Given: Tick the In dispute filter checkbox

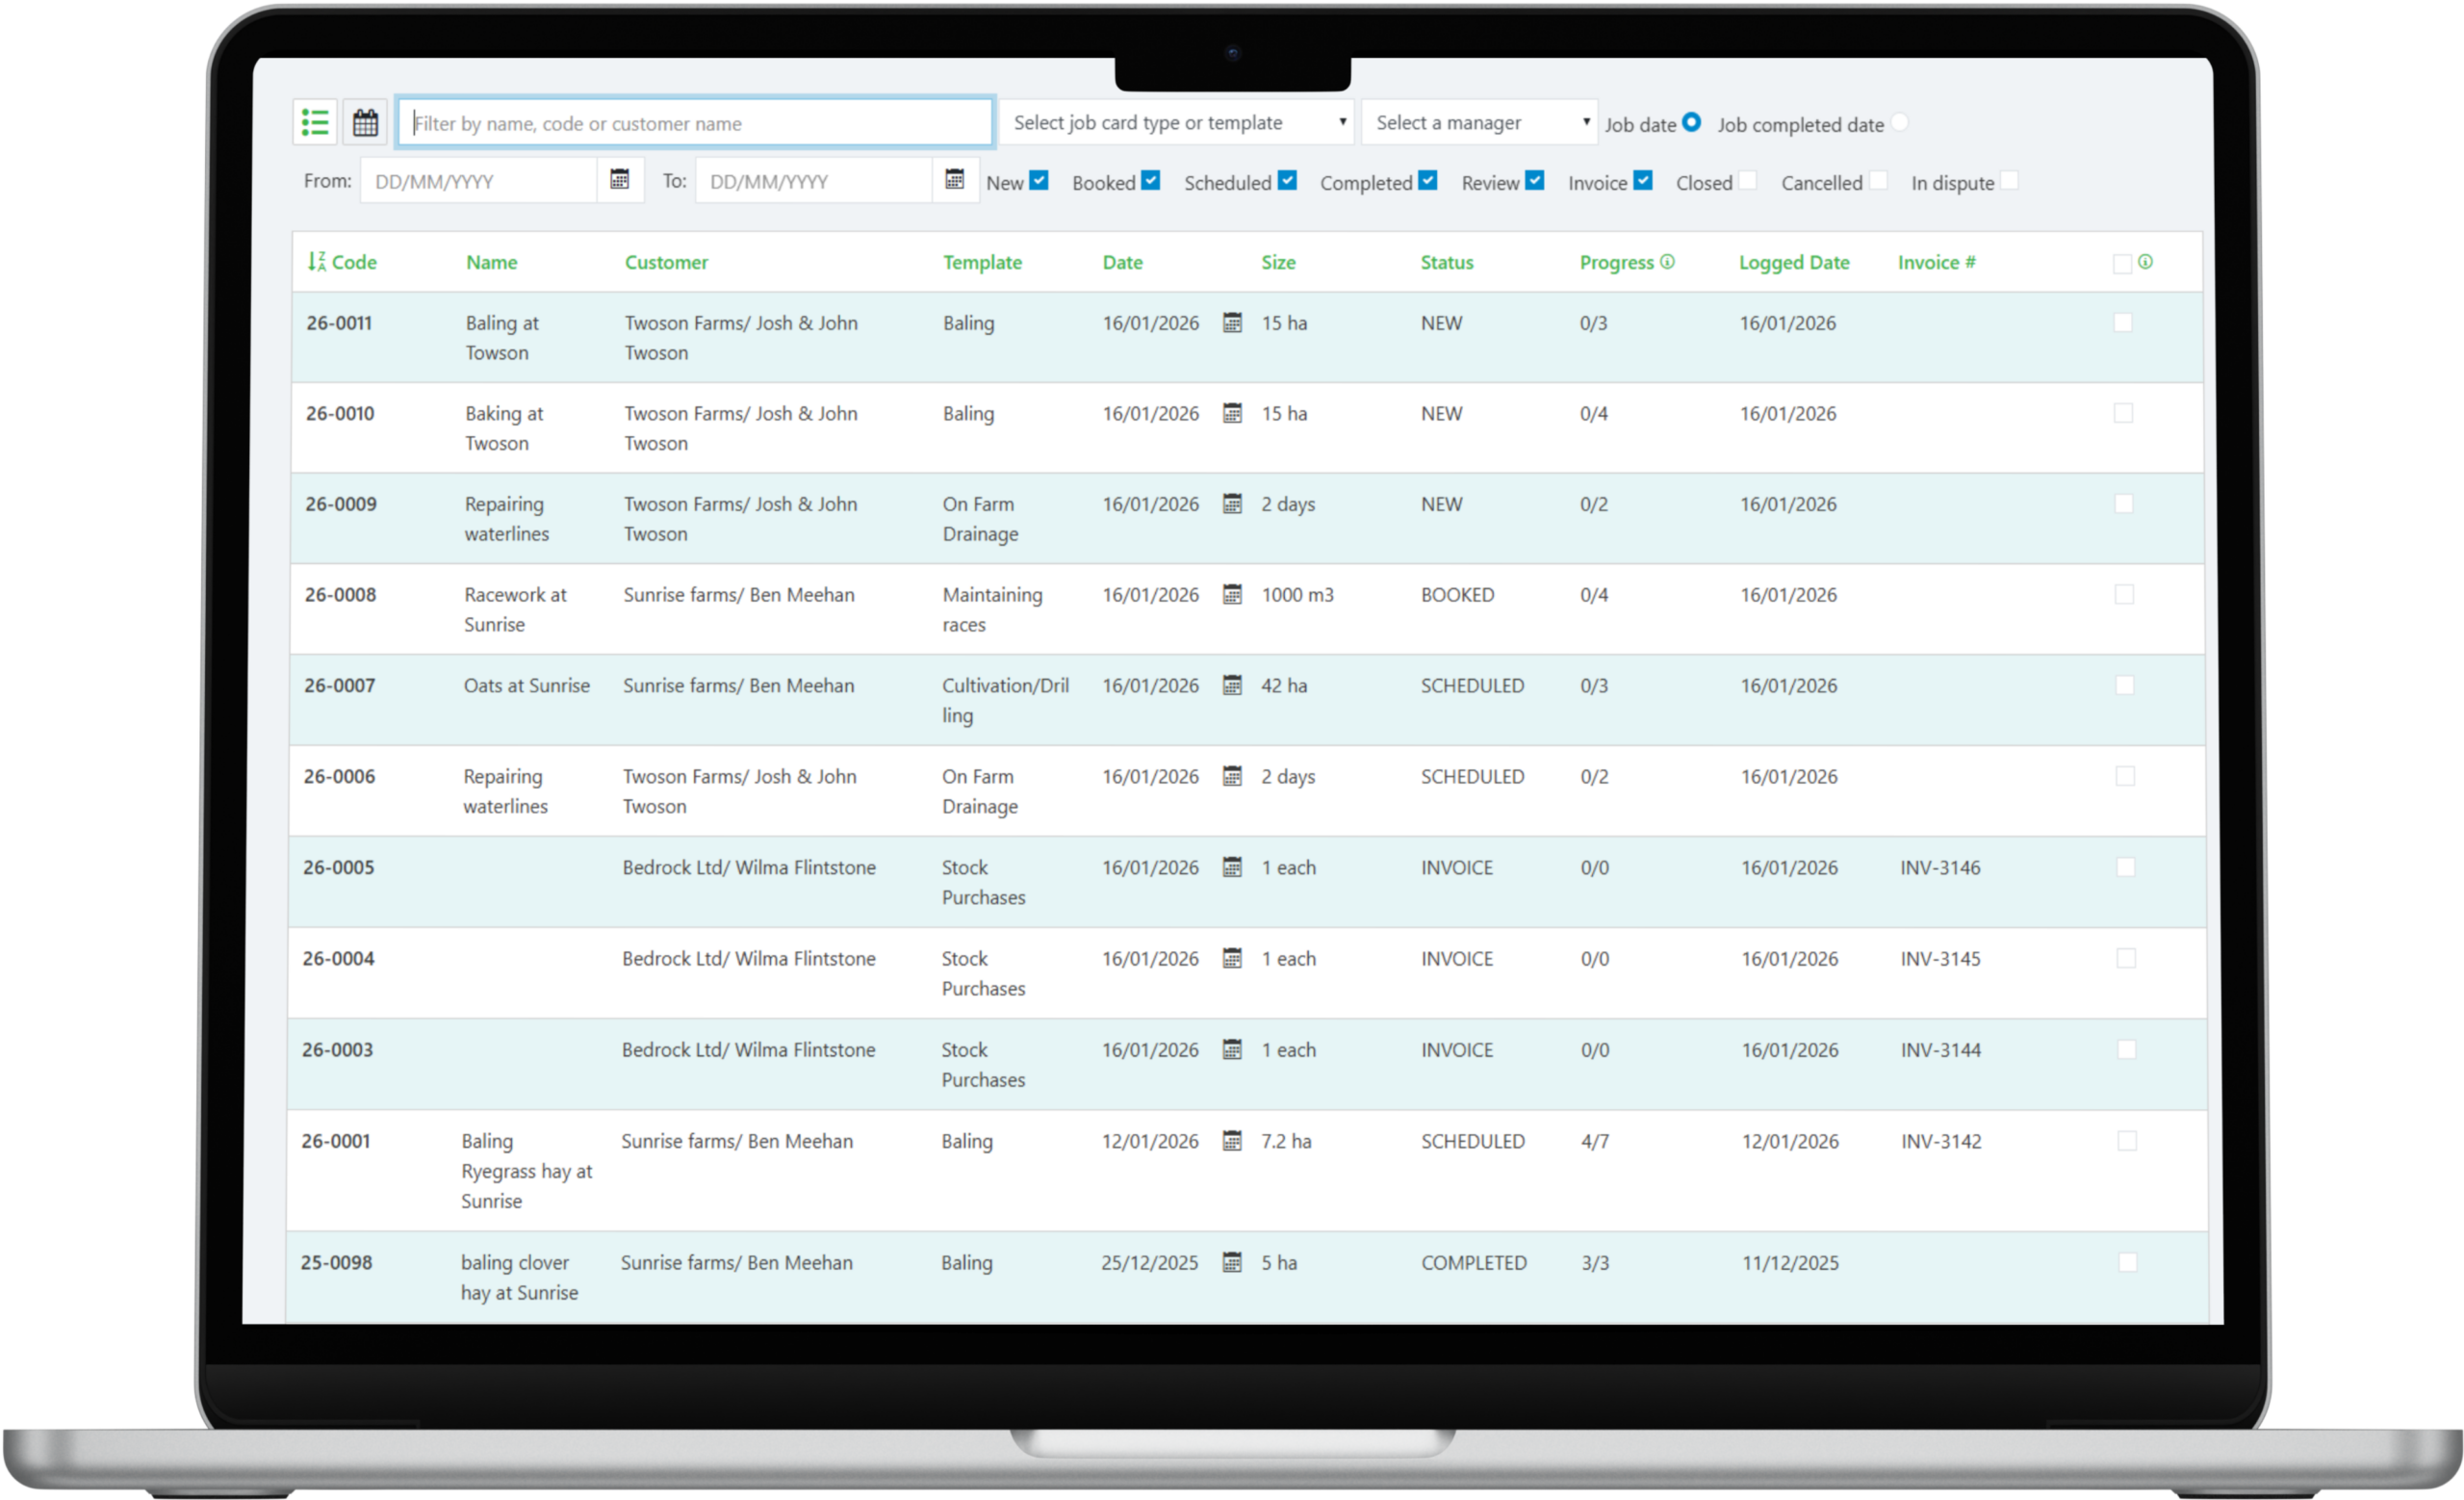Looking at the screenshot, I should tap(2009, 181).
